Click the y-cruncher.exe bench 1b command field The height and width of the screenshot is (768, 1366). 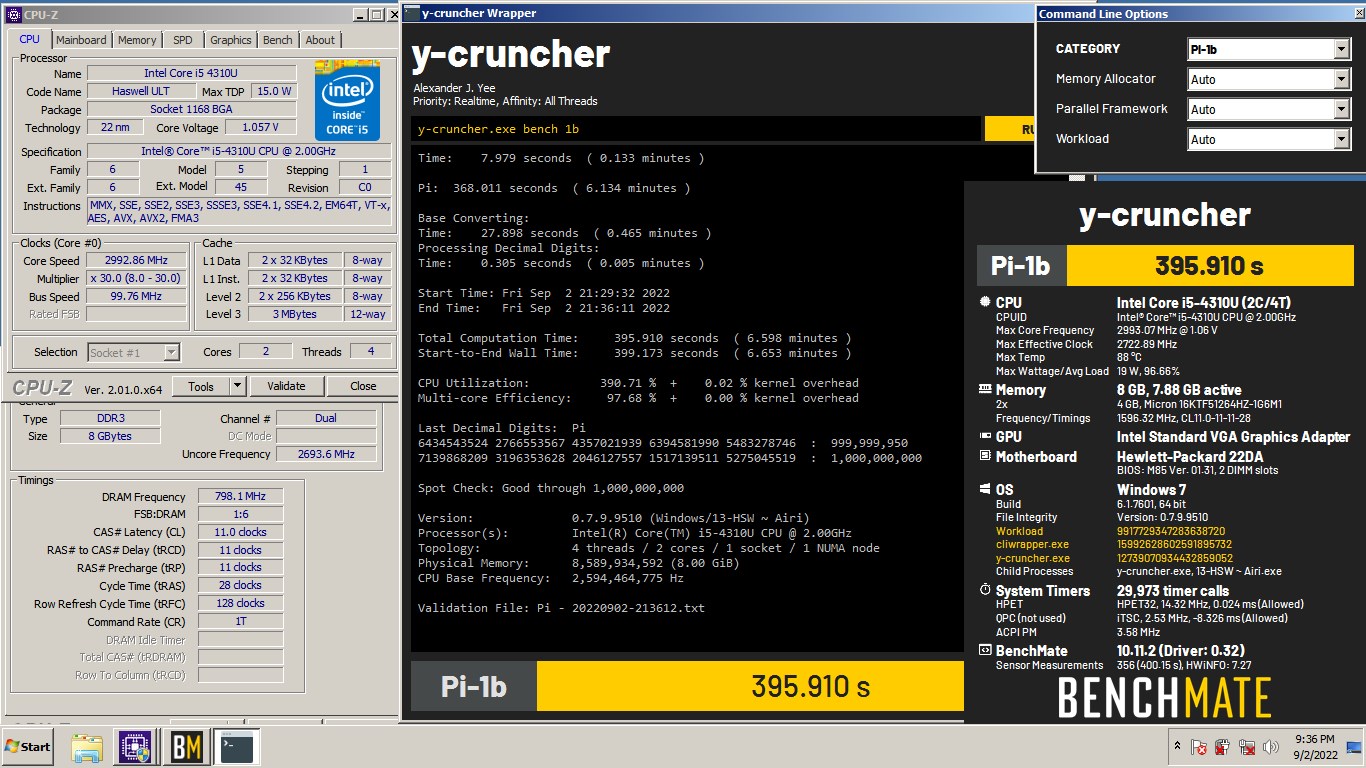(x=696, y=129)
